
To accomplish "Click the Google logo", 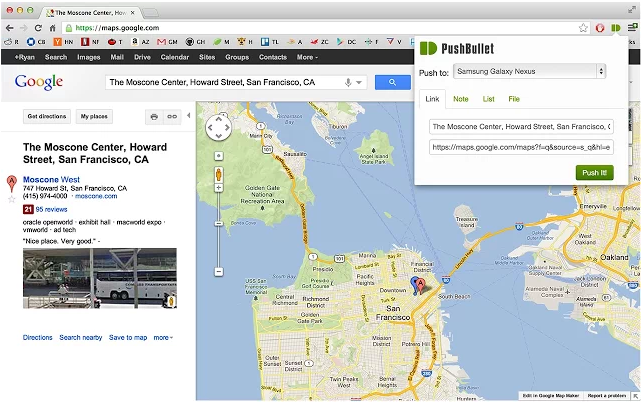I will click(39, 82).
